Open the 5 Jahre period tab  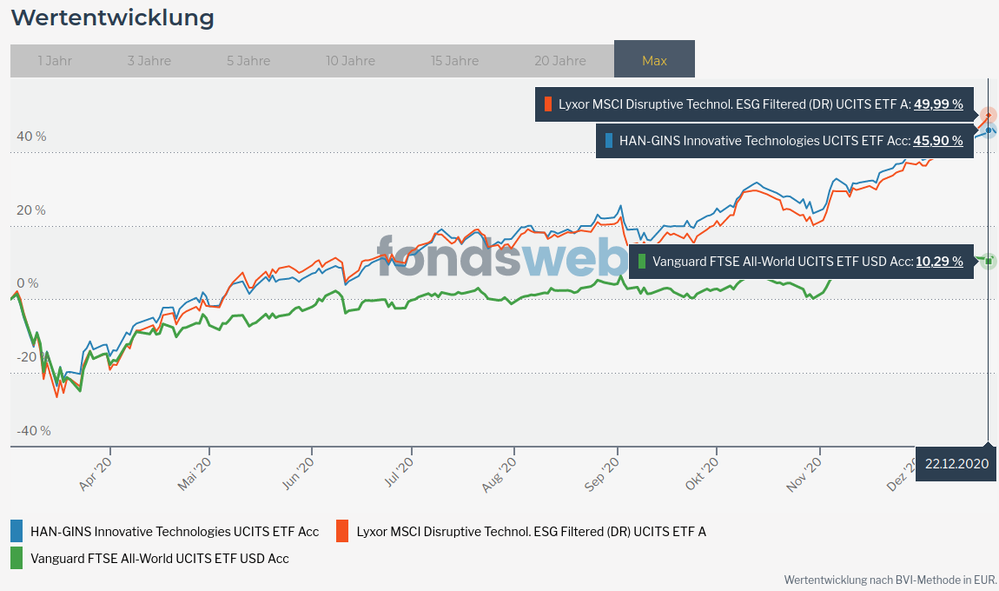(249, 61)
